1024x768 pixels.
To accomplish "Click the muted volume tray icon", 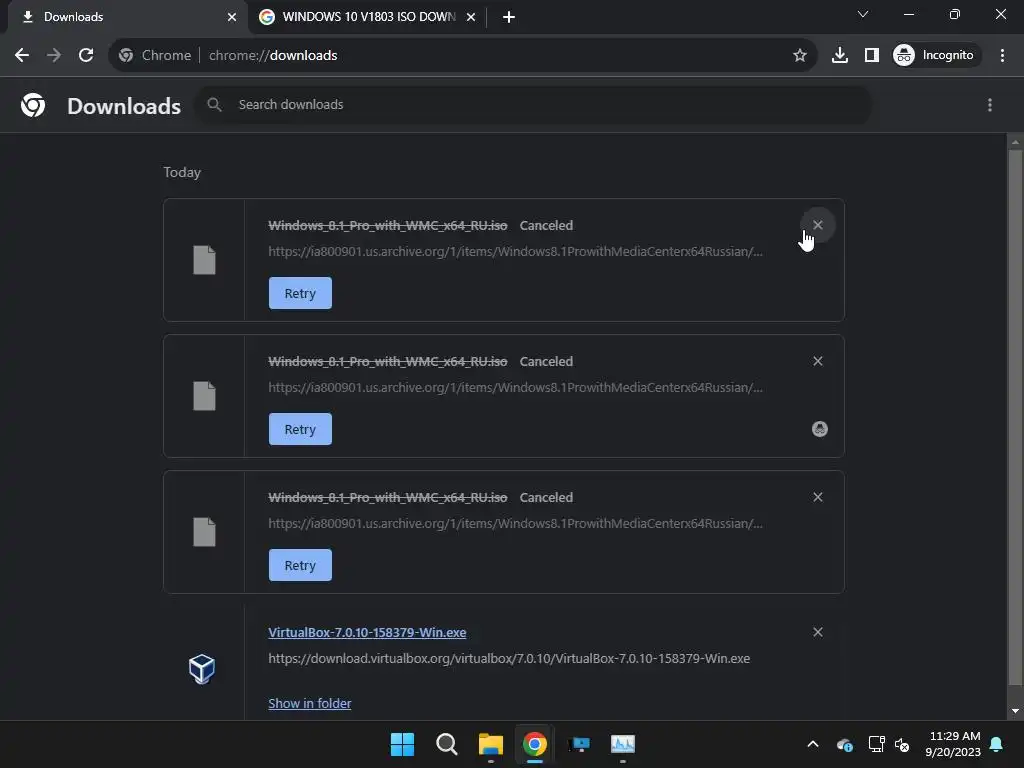I will point(902,744).
